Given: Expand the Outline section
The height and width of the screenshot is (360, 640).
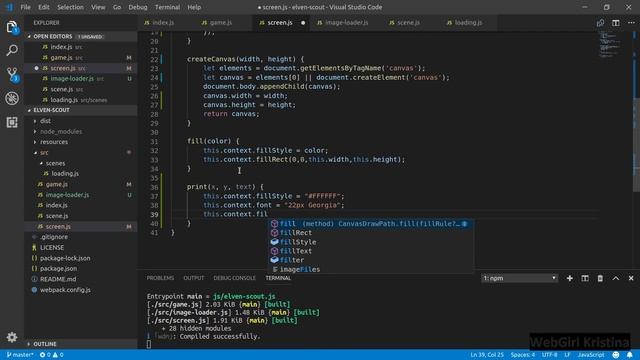Looking at the screenshot, I should (81, 344).
